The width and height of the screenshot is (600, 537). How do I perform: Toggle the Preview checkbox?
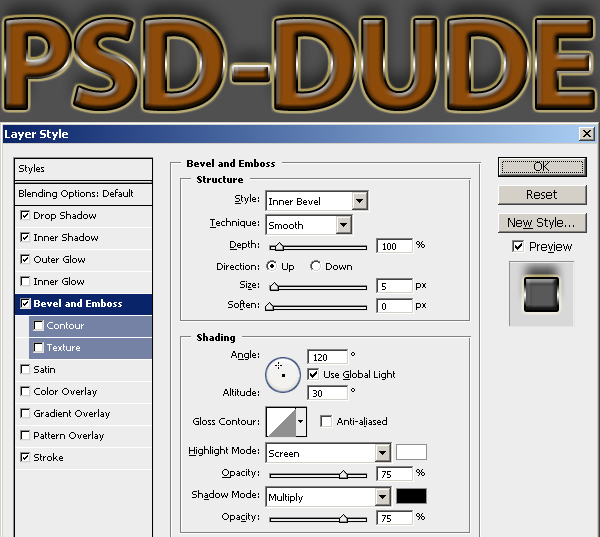[518, 246]
